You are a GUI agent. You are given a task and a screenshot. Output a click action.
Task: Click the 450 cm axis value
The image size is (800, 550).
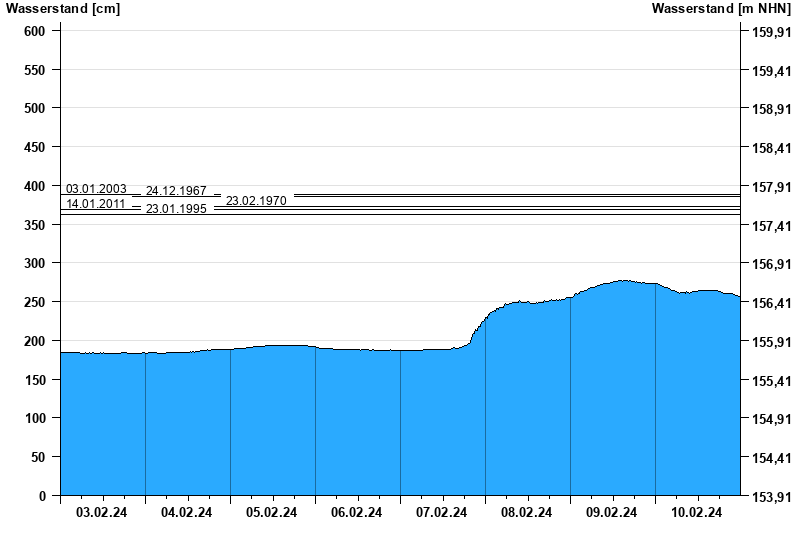[35, 147]
